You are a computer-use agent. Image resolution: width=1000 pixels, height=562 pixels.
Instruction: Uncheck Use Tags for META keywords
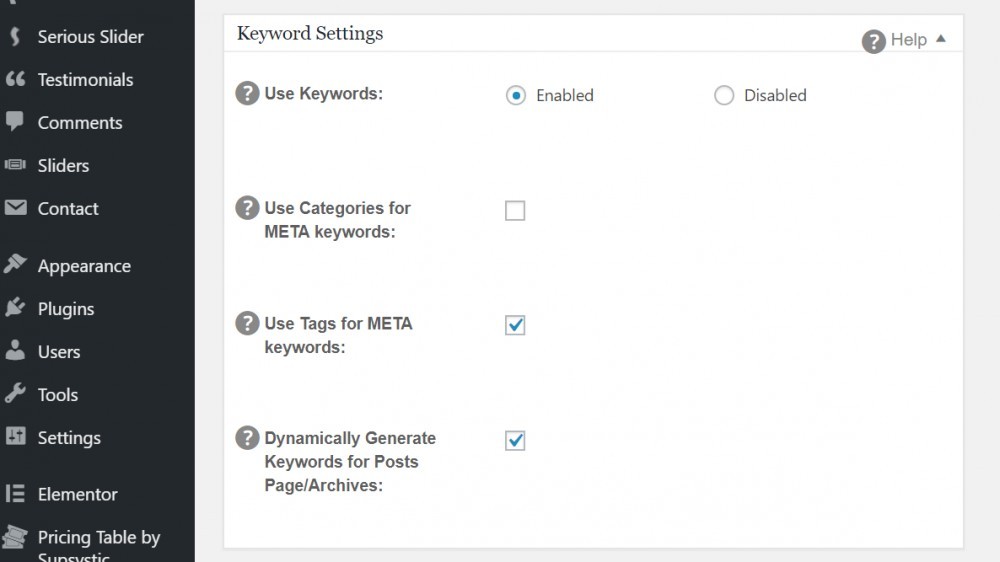[515, 325]
